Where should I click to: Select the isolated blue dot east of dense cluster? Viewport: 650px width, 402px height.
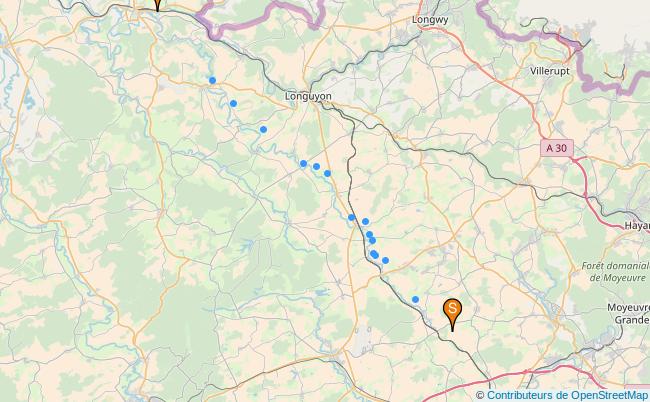pos(386,260)
